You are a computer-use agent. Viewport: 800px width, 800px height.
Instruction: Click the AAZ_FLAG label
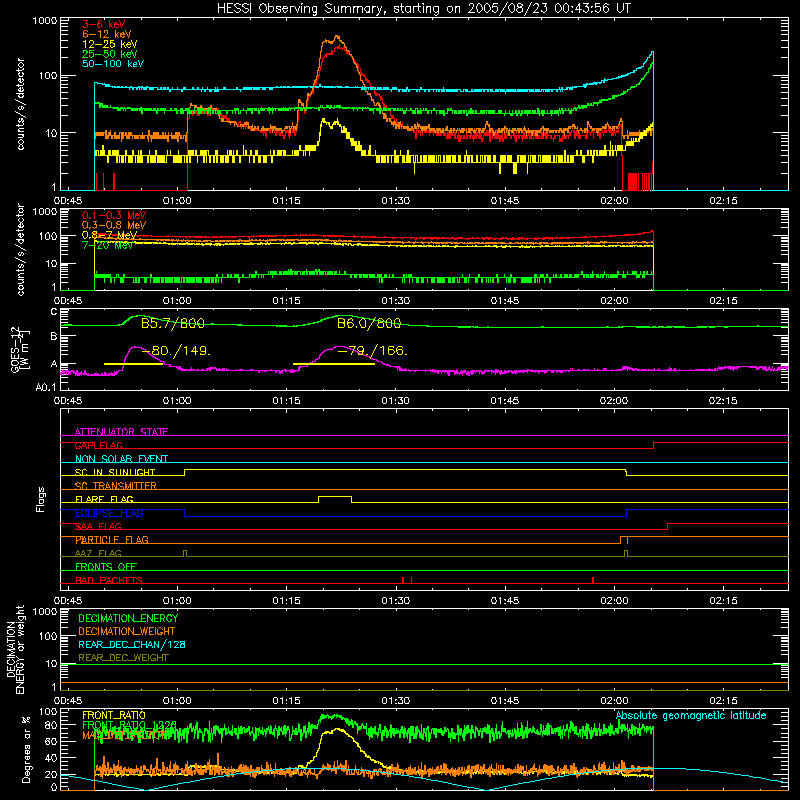click(98, 554)
